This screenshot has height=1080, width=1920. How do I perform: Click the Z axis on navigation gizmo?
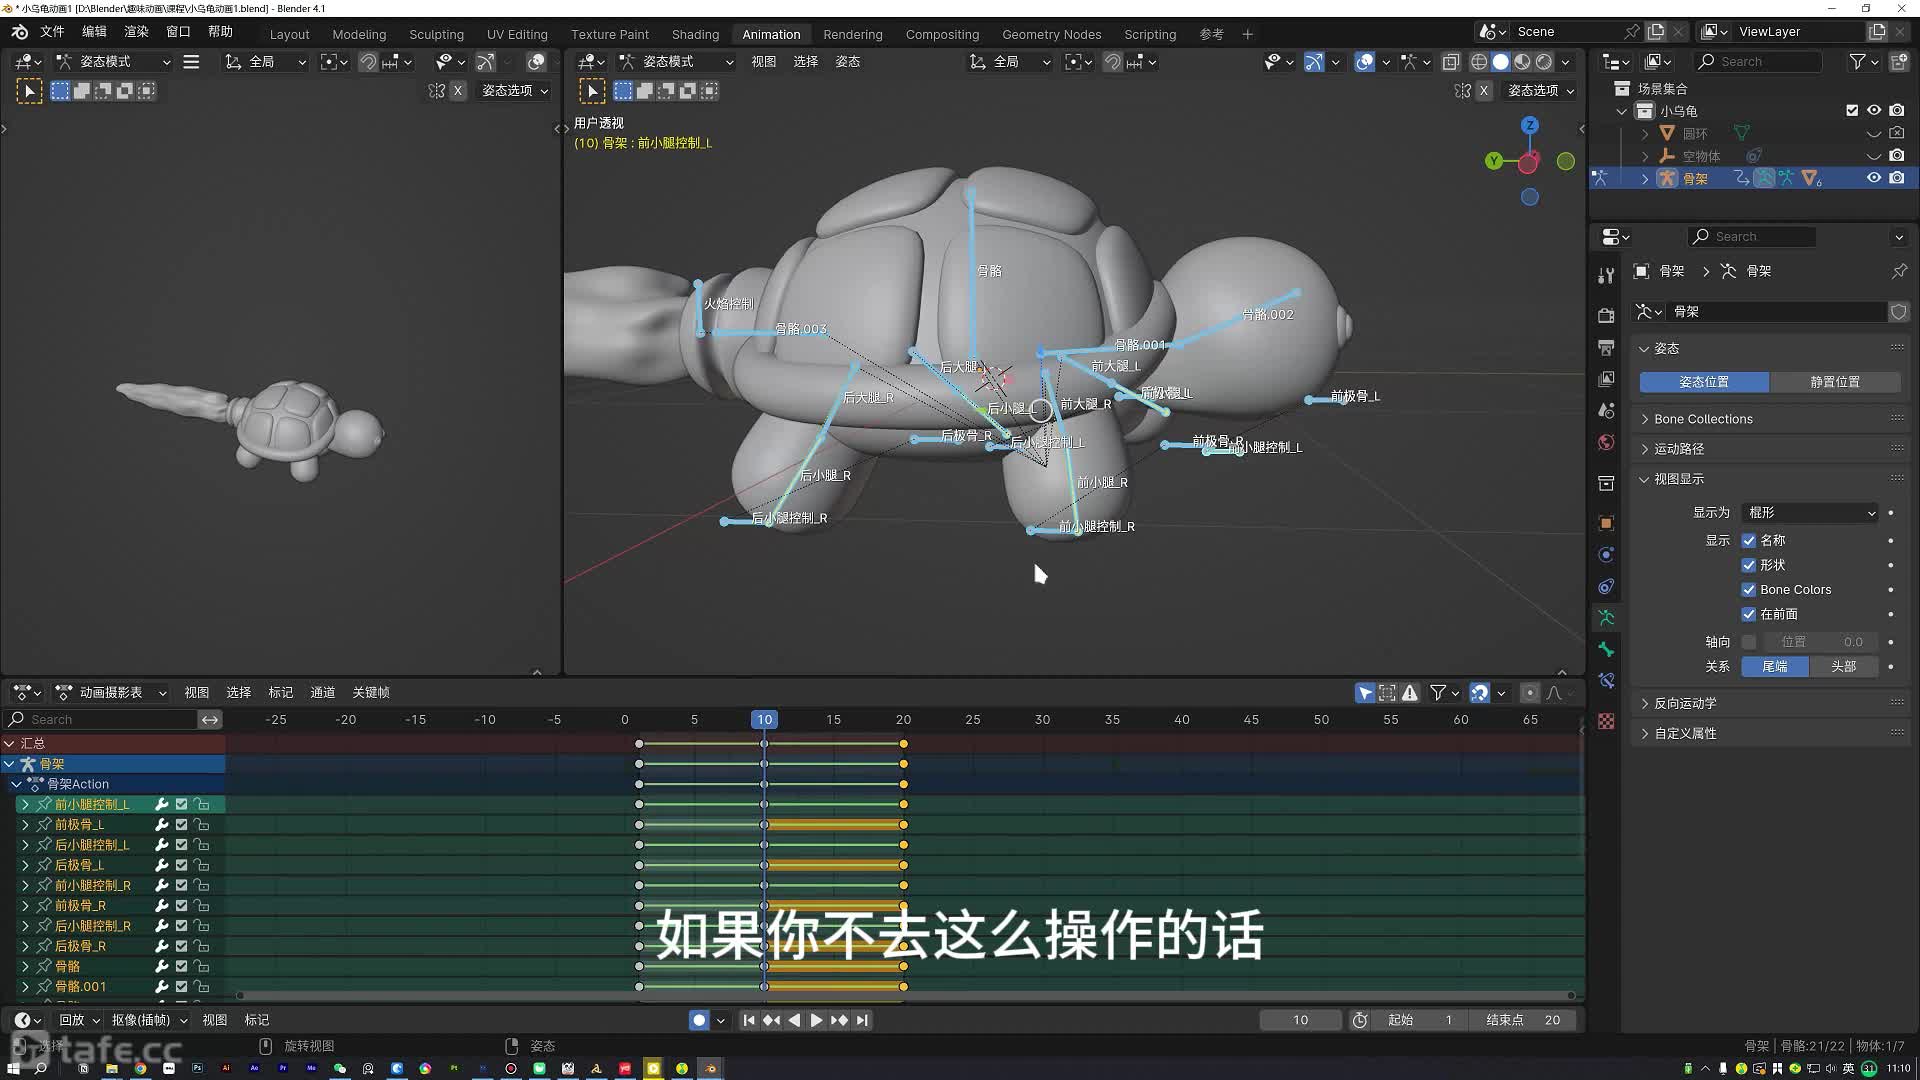click(x=1530, y=125)
